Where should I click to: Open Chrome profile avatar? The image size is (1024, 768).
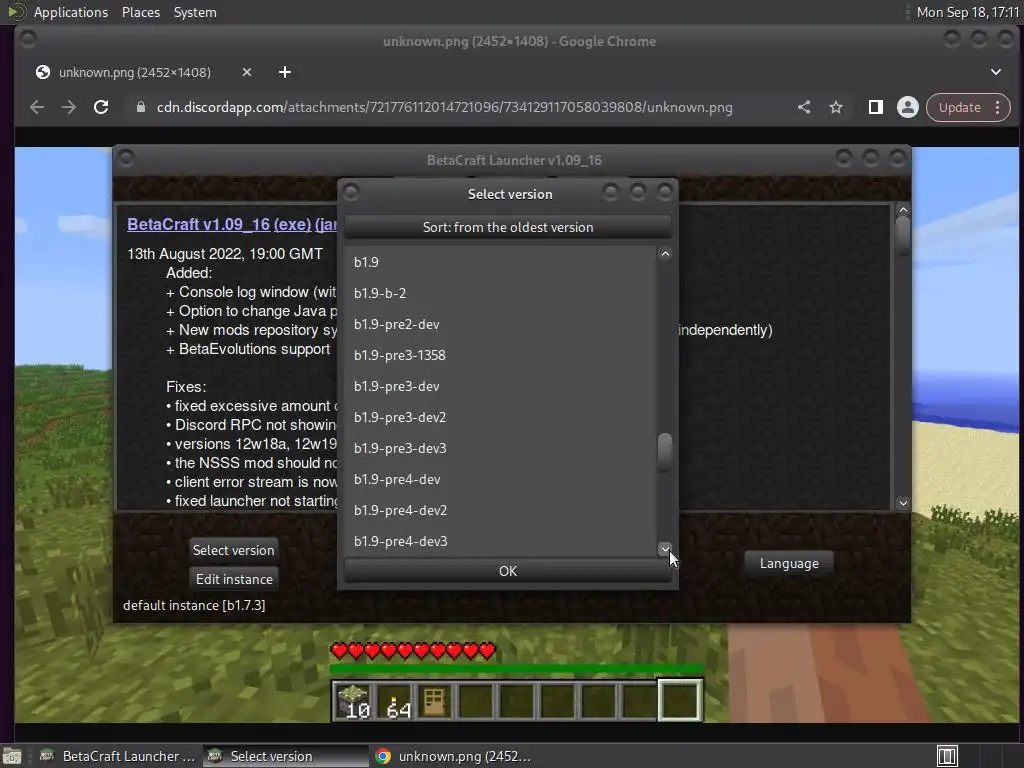(908, 107)
